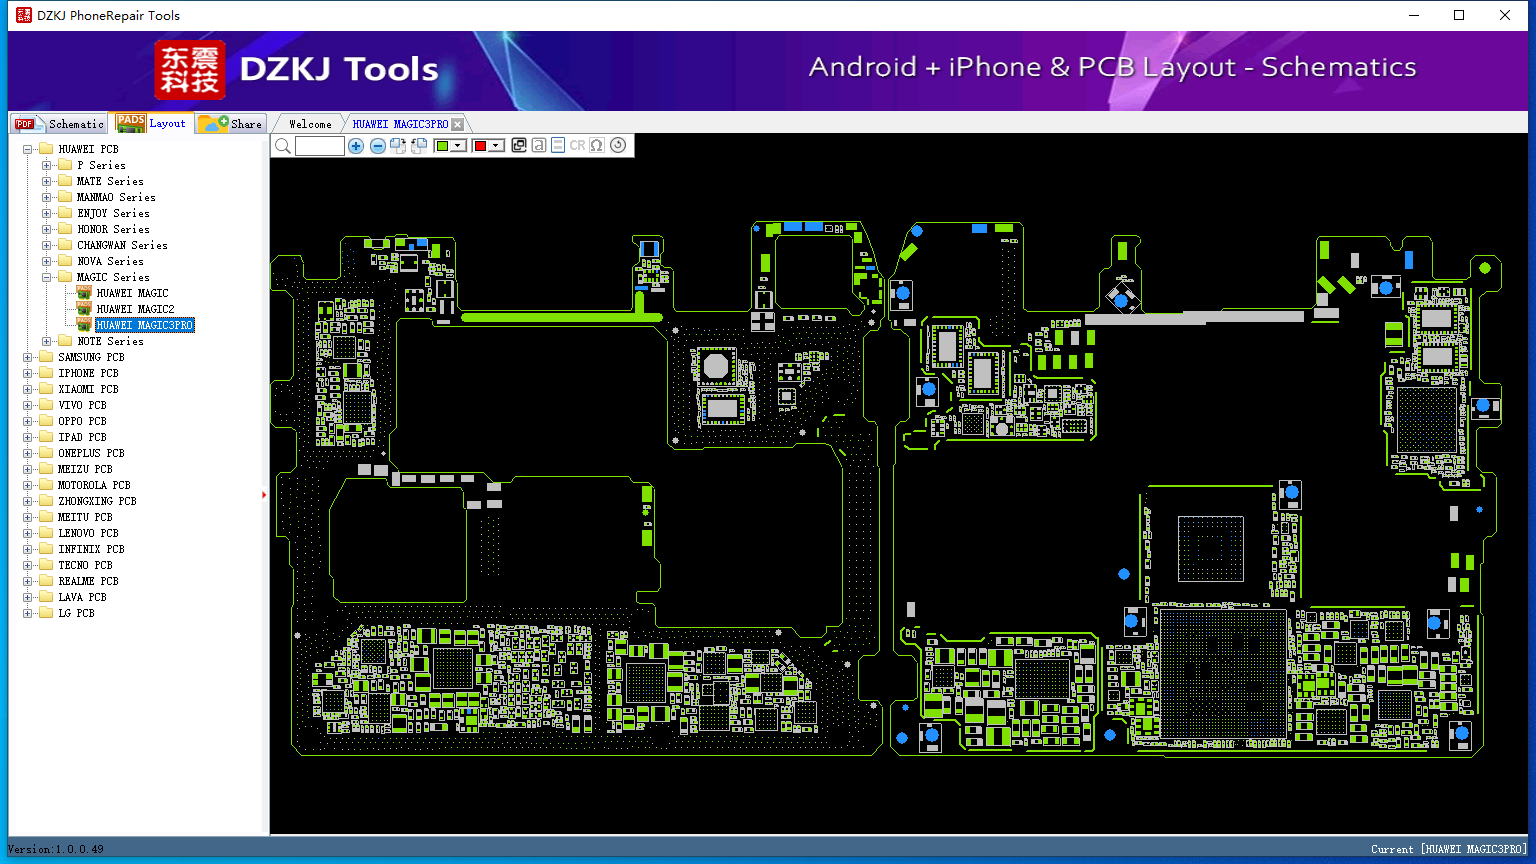
Task: Click the cloud folder icon on the Share tab
Action: (213, 123)
